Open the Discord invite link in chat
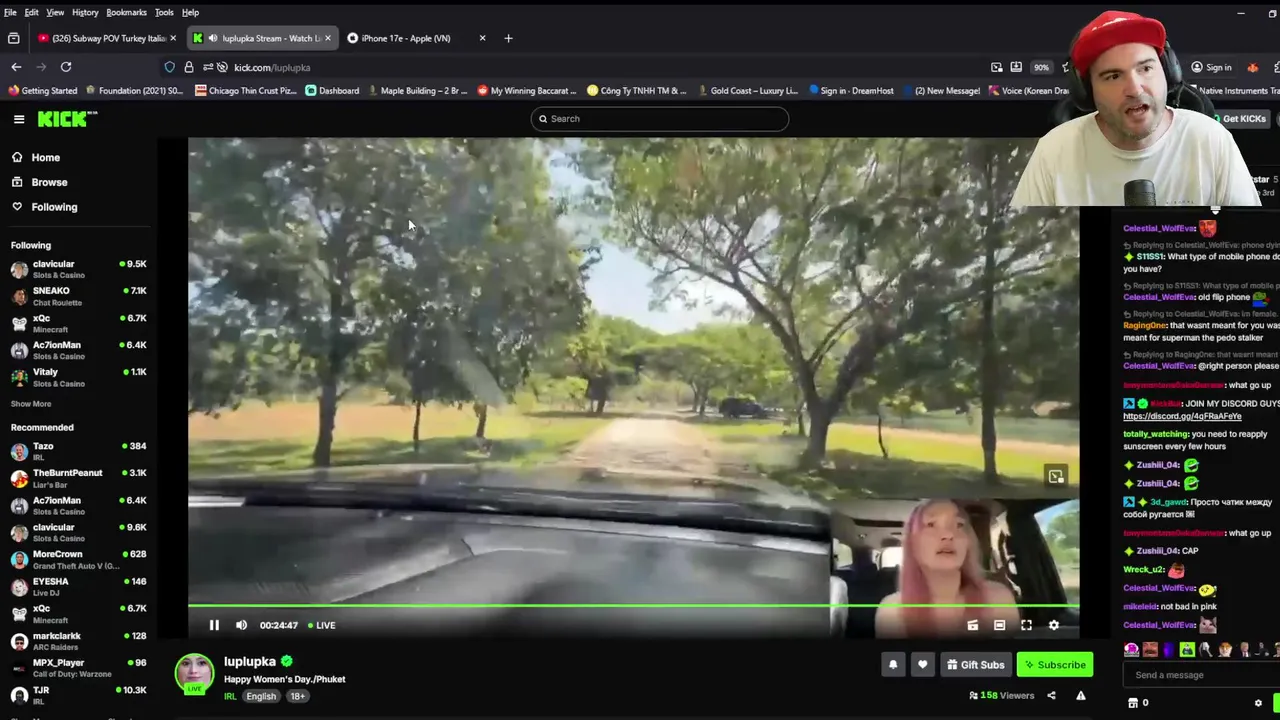The image size is (1280, 720). point(1182,416)
